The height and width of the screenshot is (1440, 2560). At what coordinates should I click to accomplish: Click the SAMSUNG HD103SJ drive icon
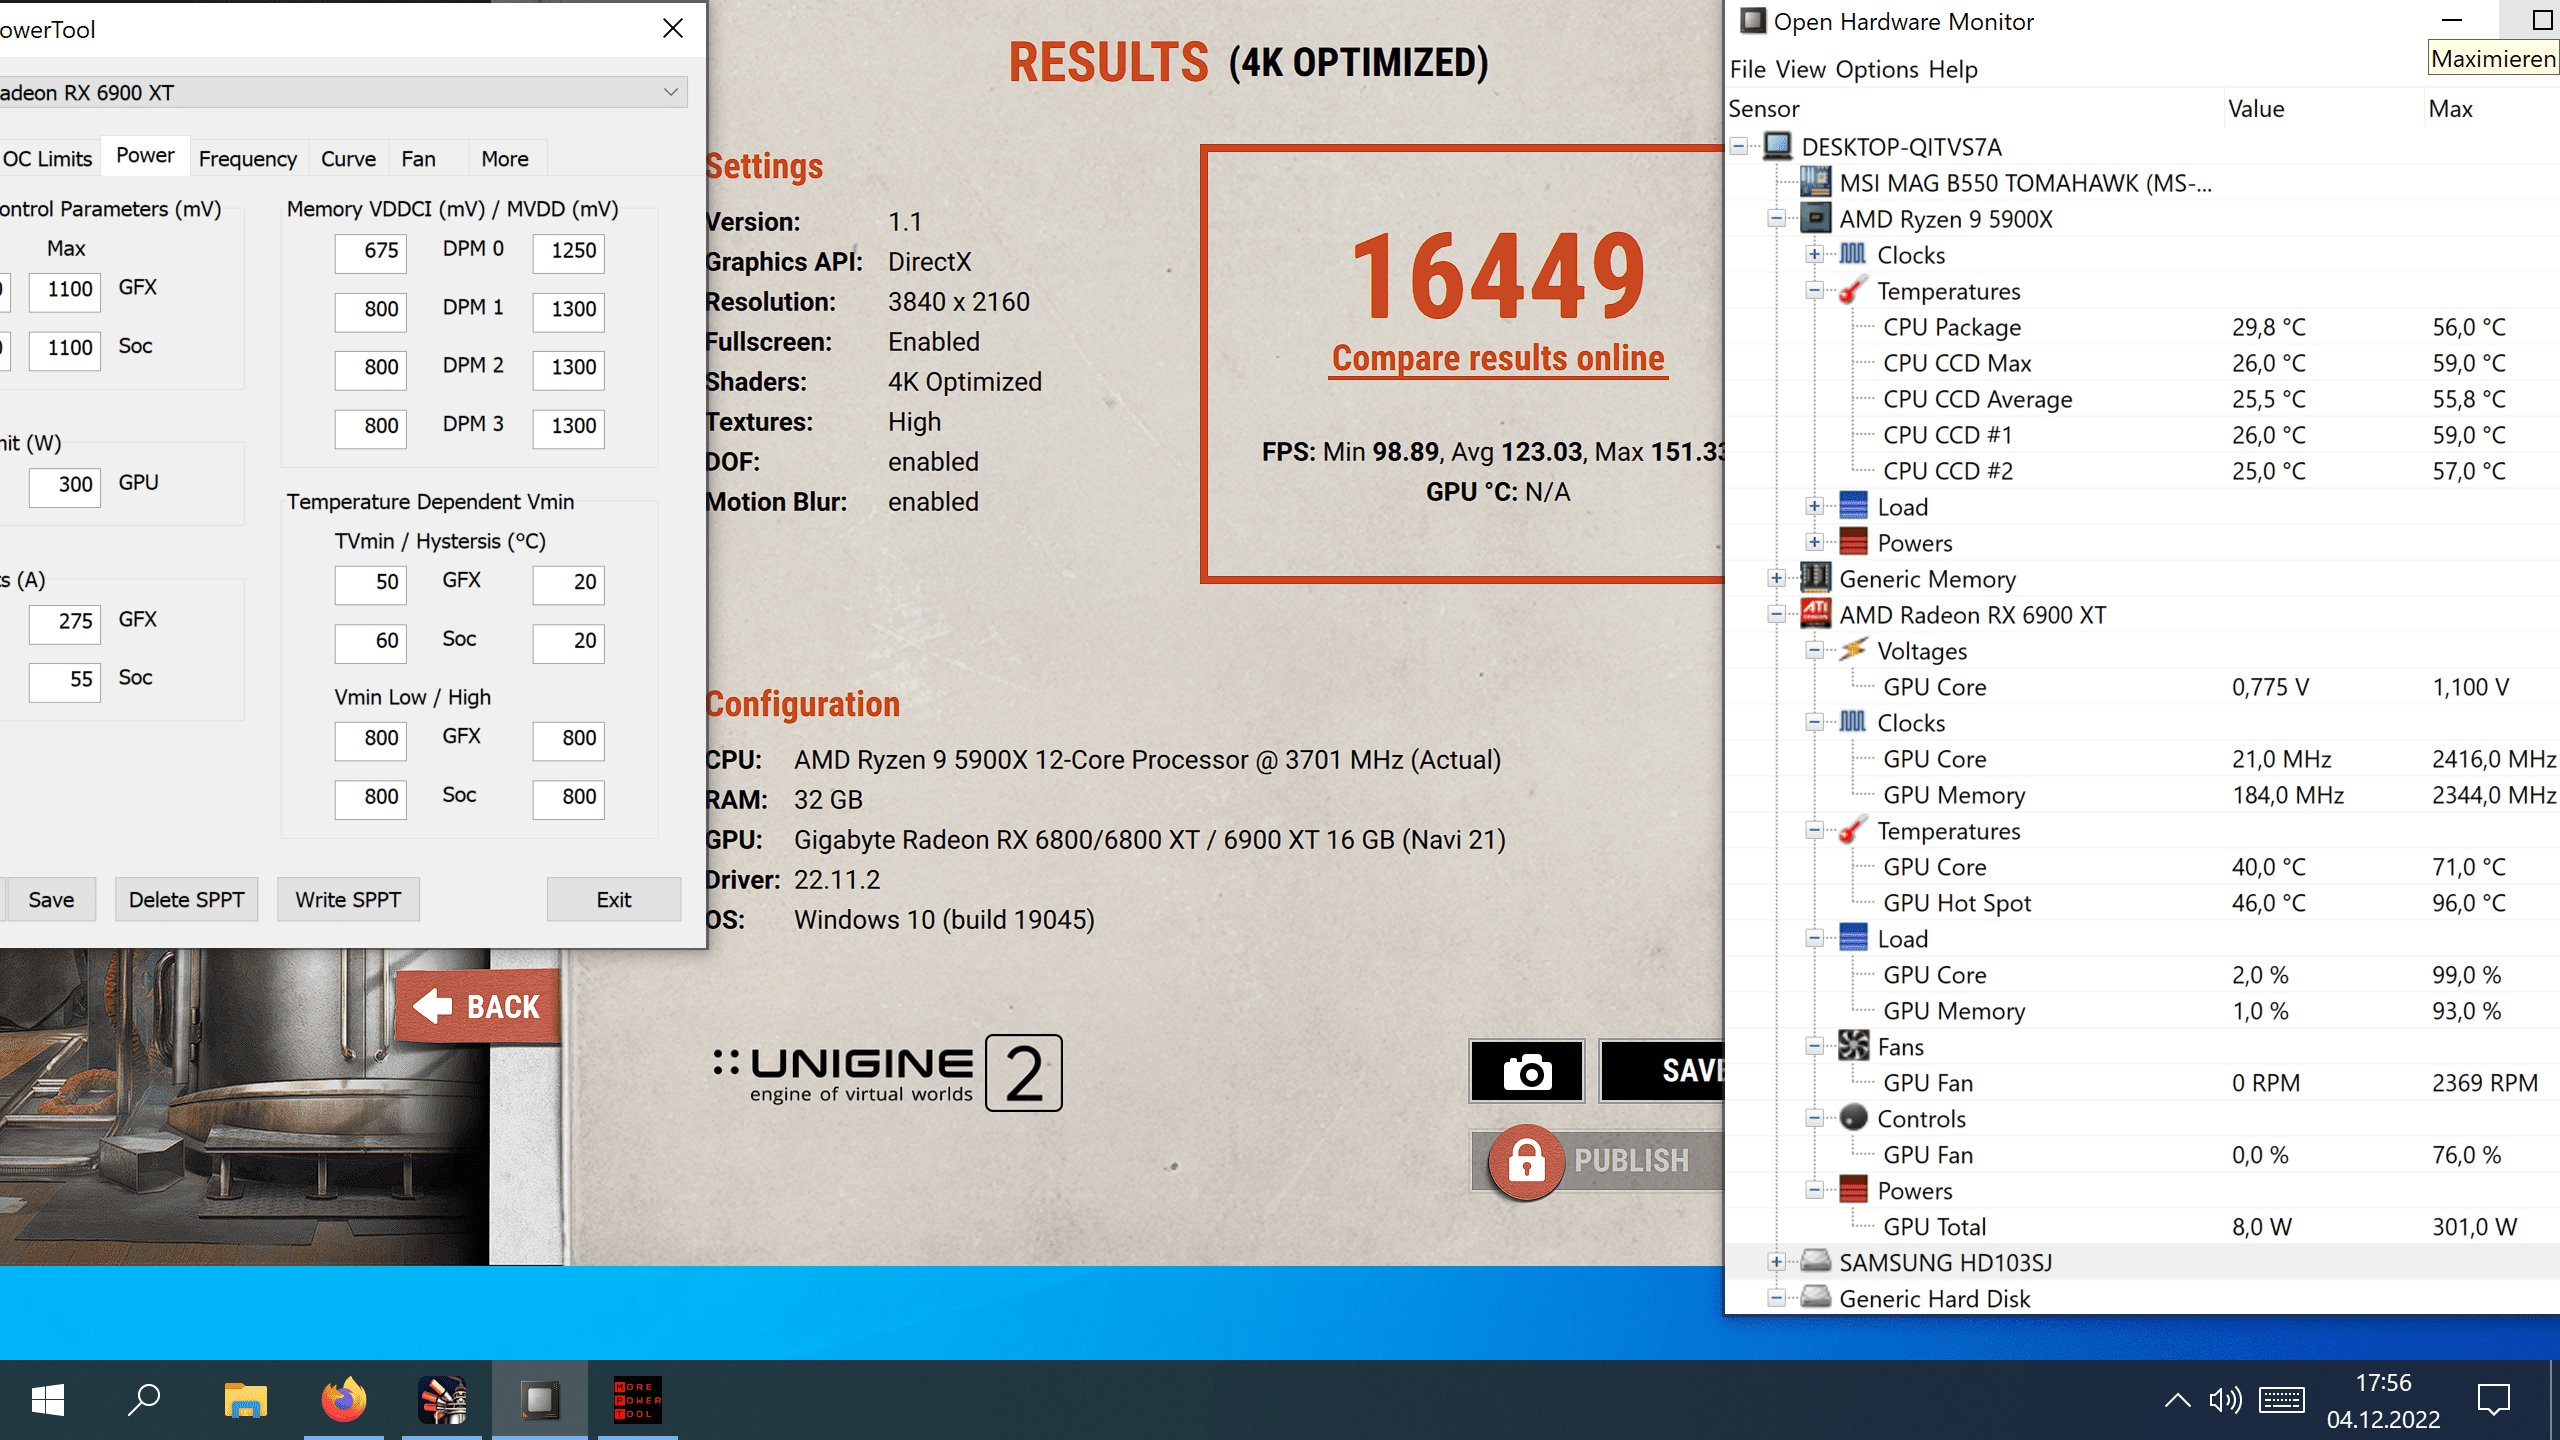1816,1261
